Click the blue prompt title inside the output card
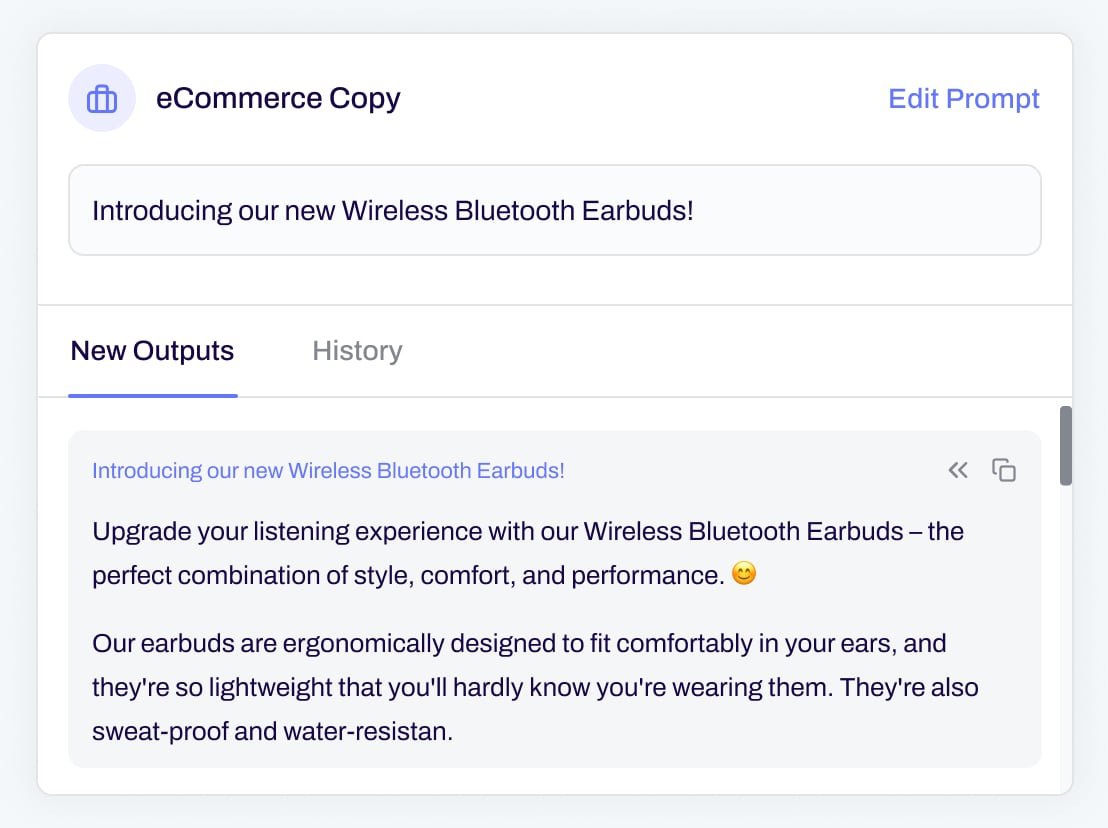This screenshot has height=828, width=1108. [x=328, y=471]
